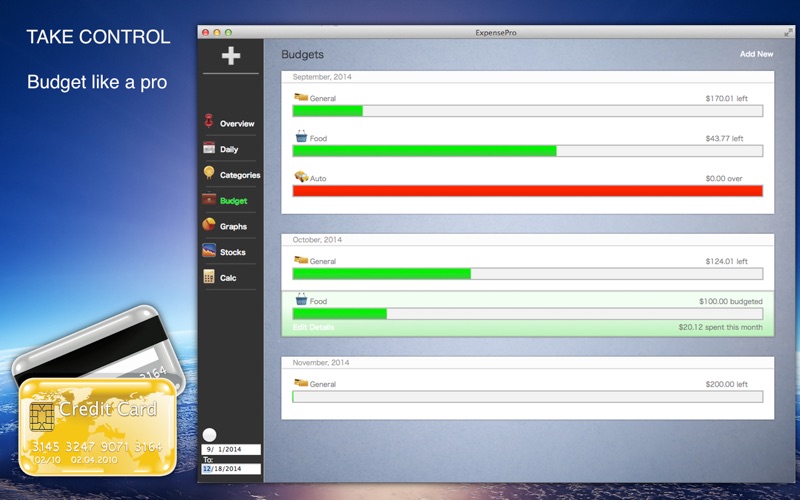Screen dimensions: 800x500
Task: Click the $170.01 left amount
Action: (727, 98)
